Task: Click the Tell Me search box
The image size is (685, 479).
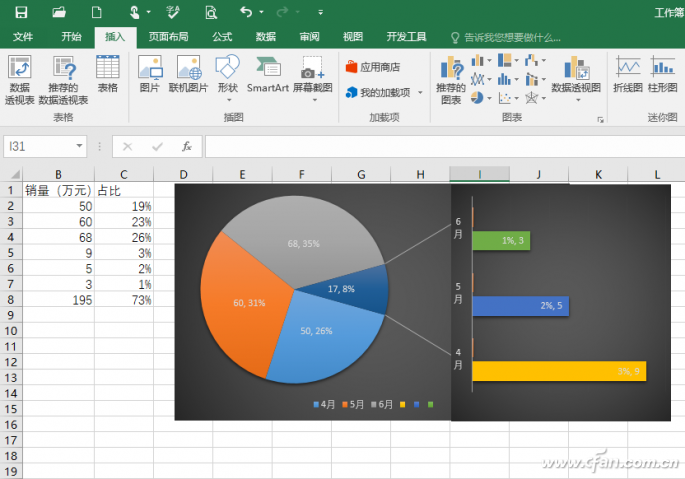Action: click(506, 38)
